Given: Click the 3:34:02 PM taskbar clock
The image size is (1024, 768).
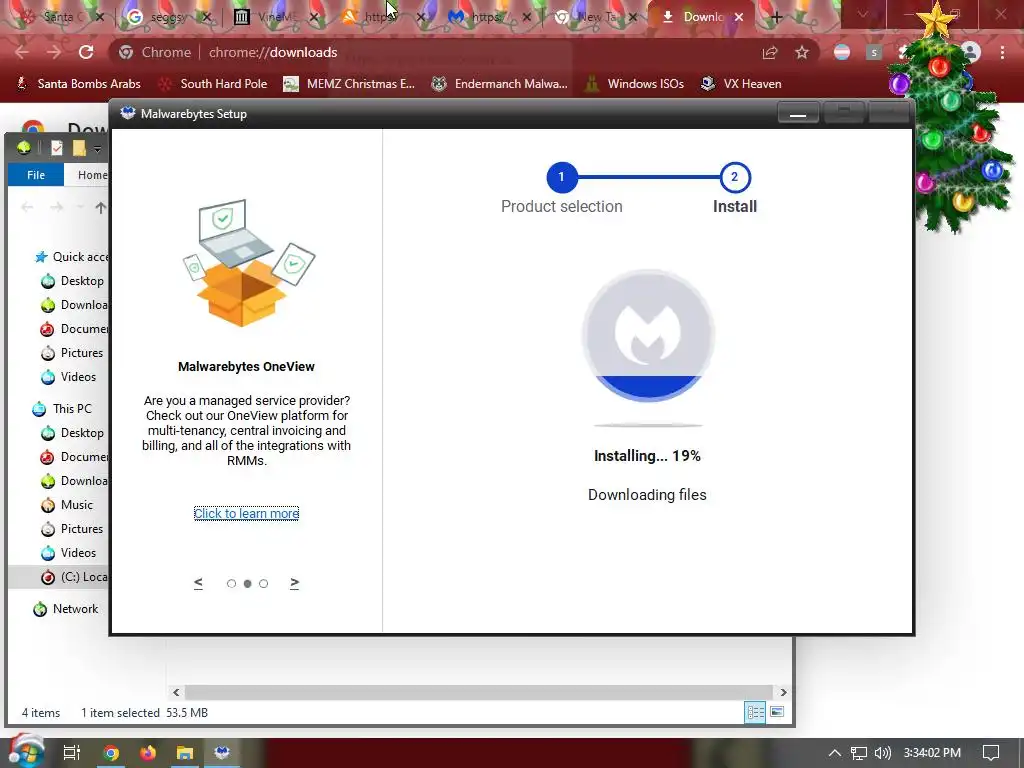Looking at the screenshot, I should click(932, 753).
